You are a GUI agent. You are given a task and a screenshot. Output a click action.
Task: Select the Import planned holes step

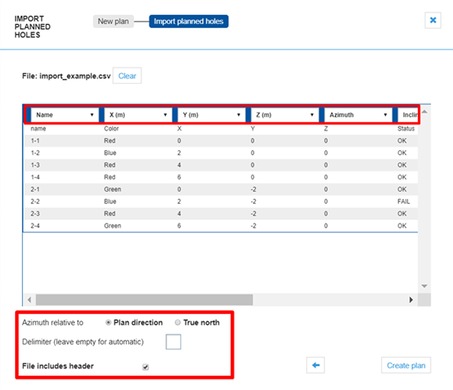pyautogui.click(x=189, y=21)
